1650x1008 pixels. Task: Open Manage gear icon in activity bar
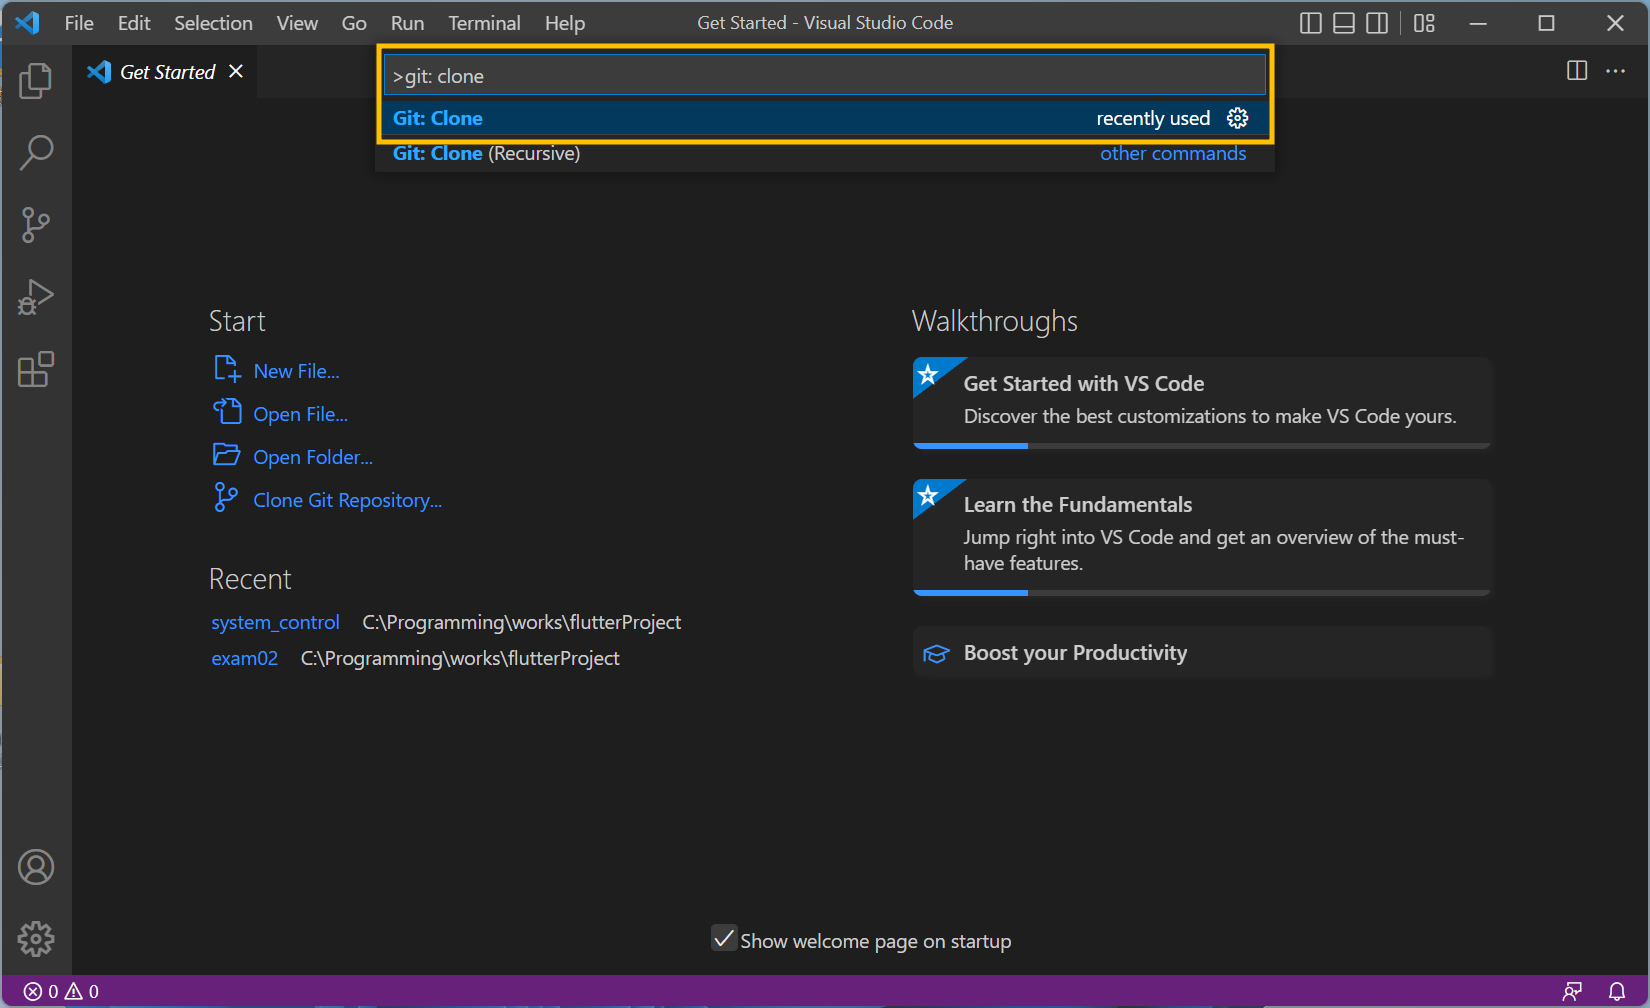click(x=36, y=939)
